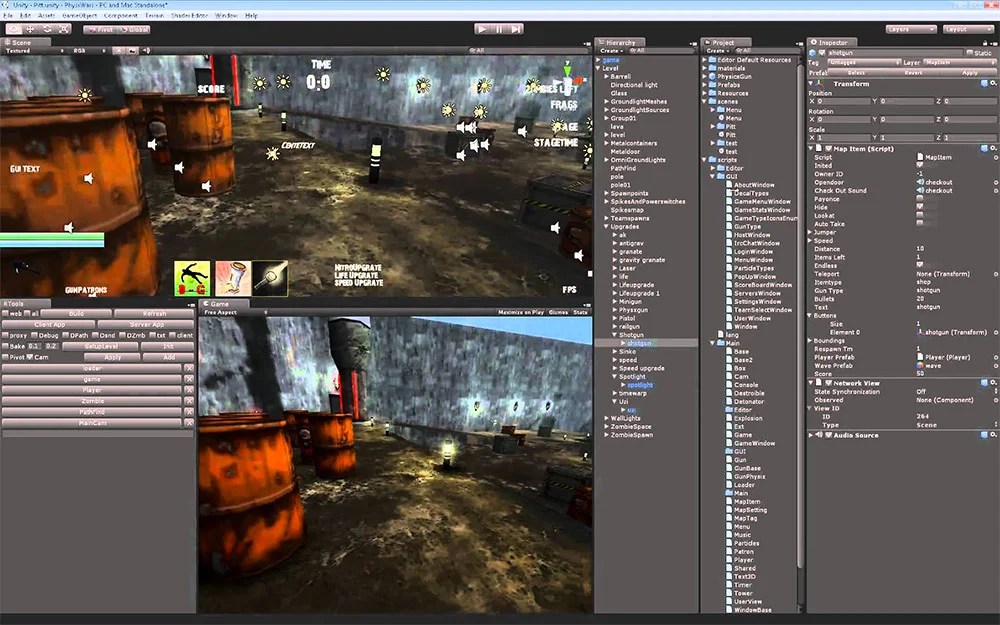
Task: Toggle Maximize on Play in Game view
Action: pyautogui.click(x=521, y=312)
